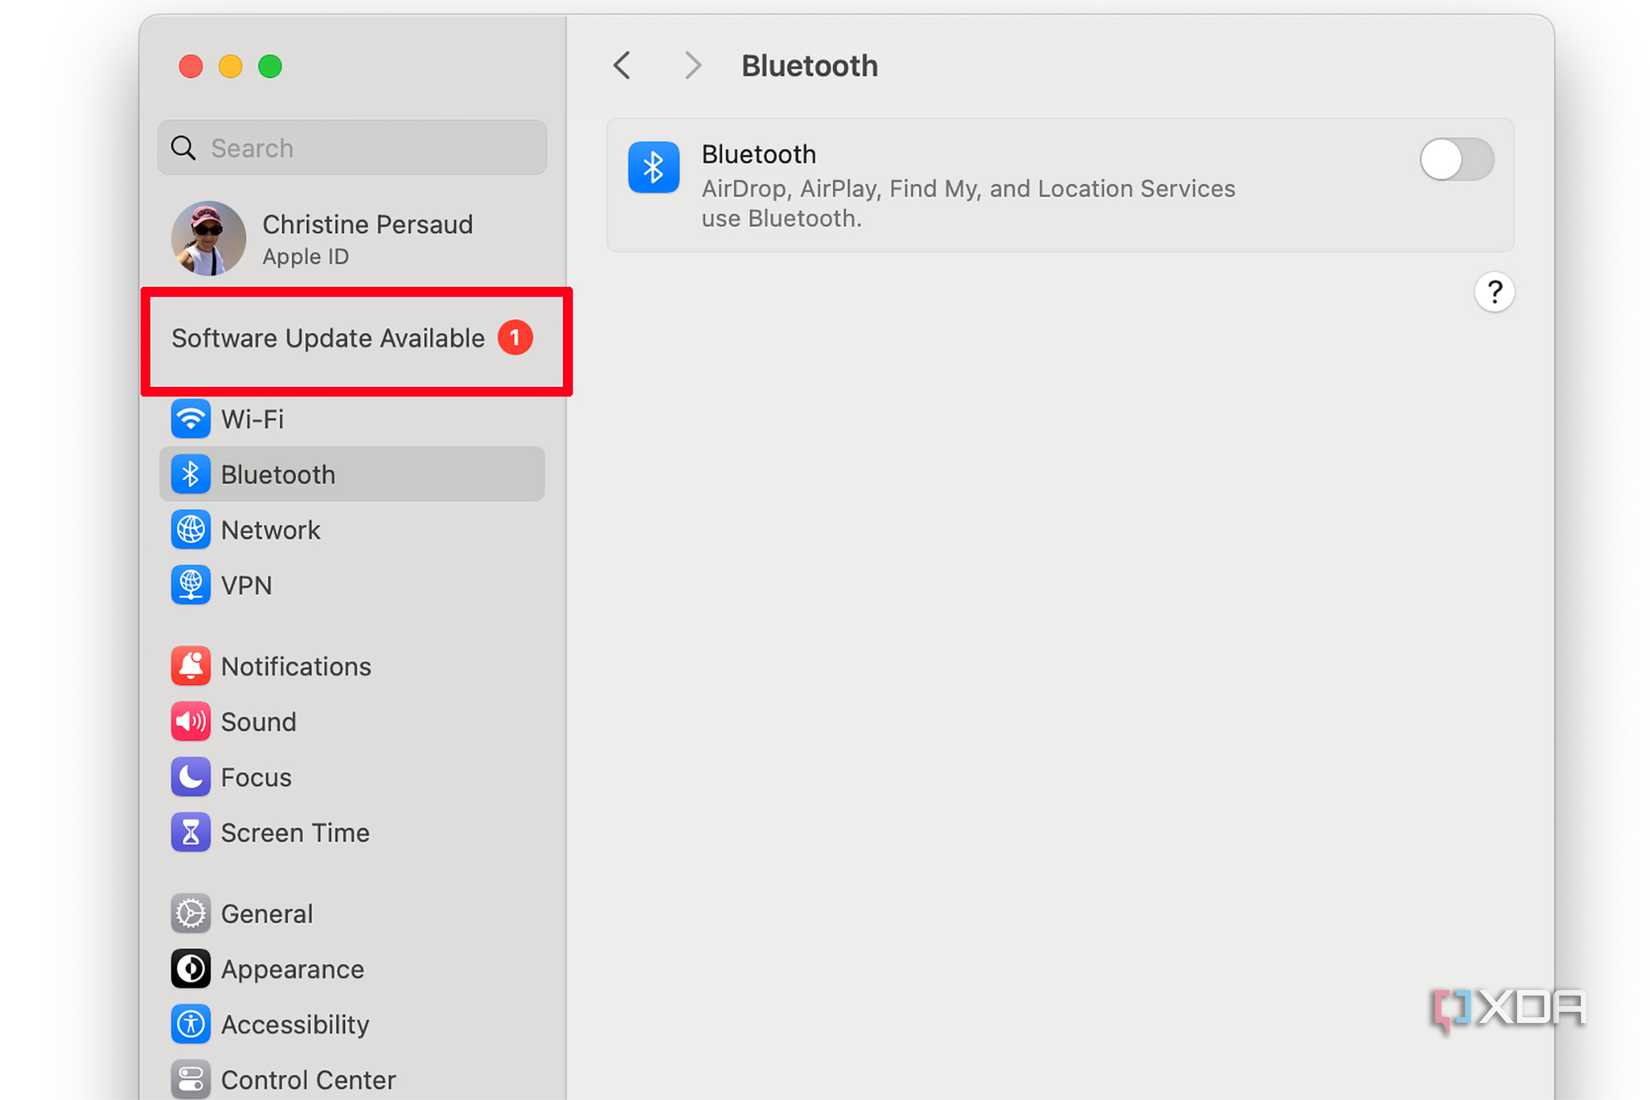Open Appearance settings label
This screenshot has height=1100, width=1650.
[292, 970]
